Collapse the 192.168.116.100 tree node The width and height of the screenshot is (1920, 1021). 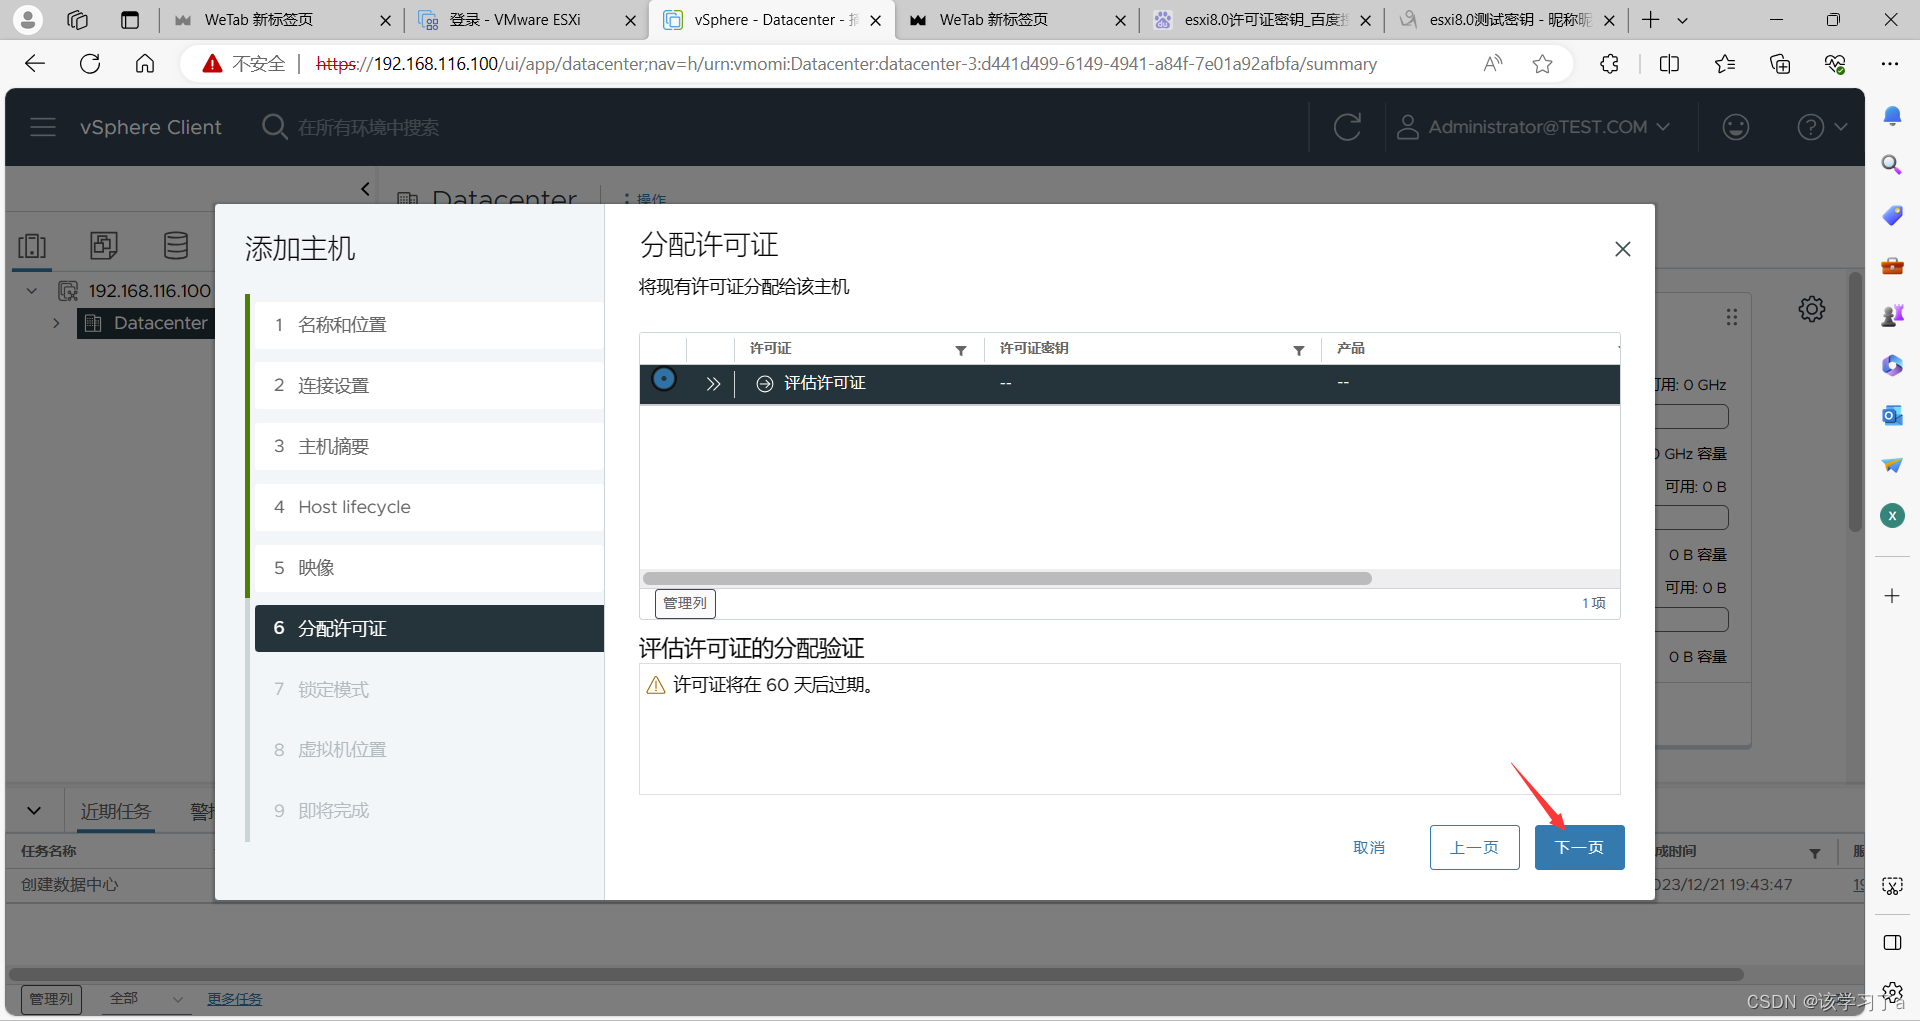tap(32, 291)
